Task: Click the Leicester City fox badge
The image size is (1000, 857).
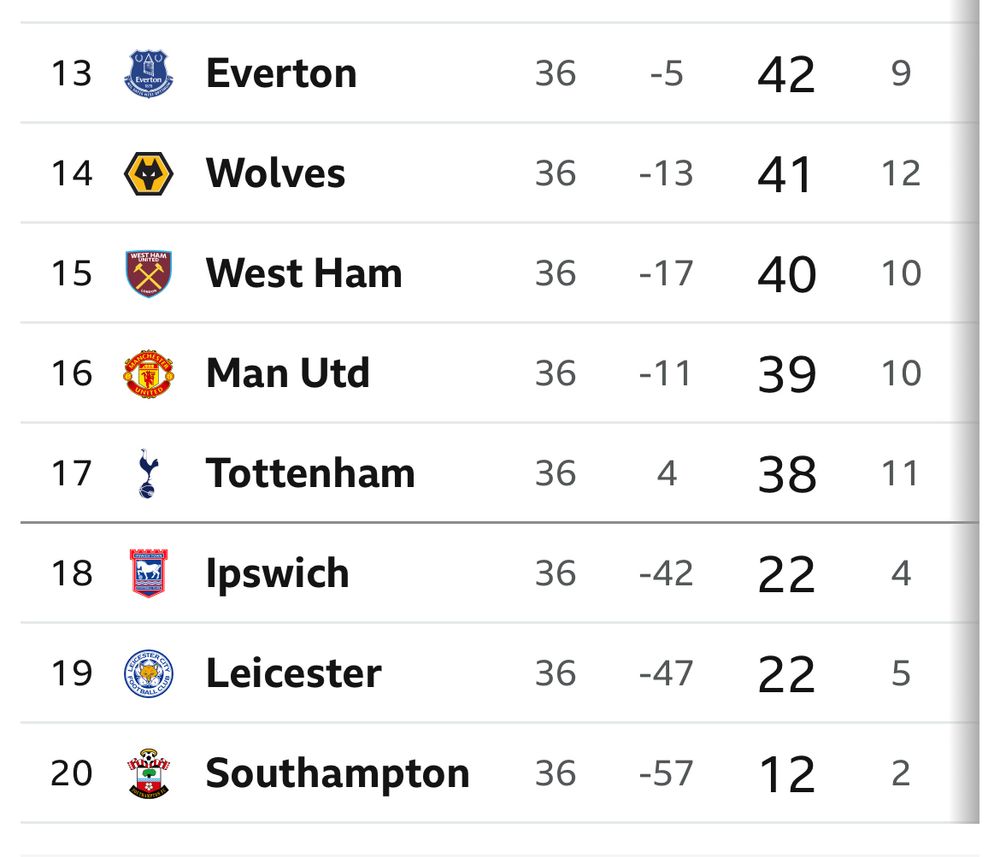Action: pos(149,673)
